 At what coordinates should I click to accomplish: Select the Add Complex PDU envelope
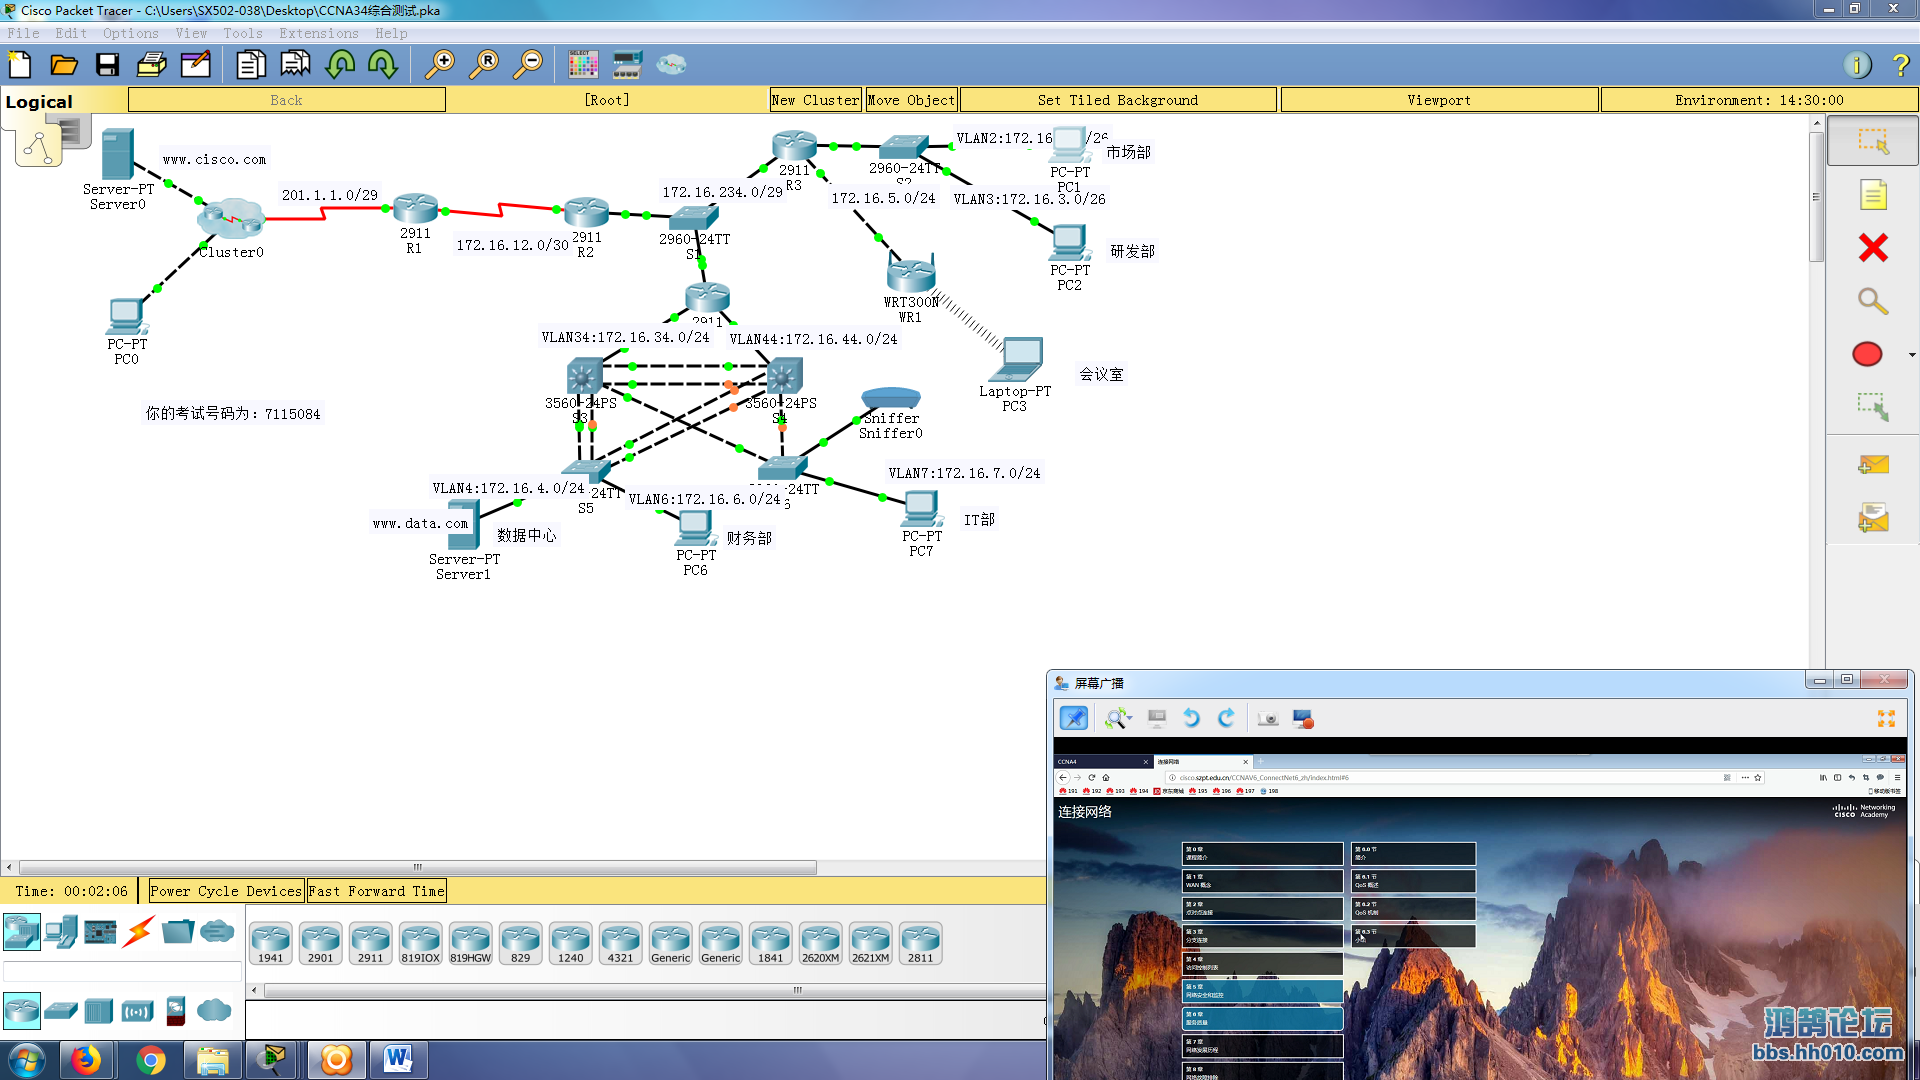(x=1872, y=518)
